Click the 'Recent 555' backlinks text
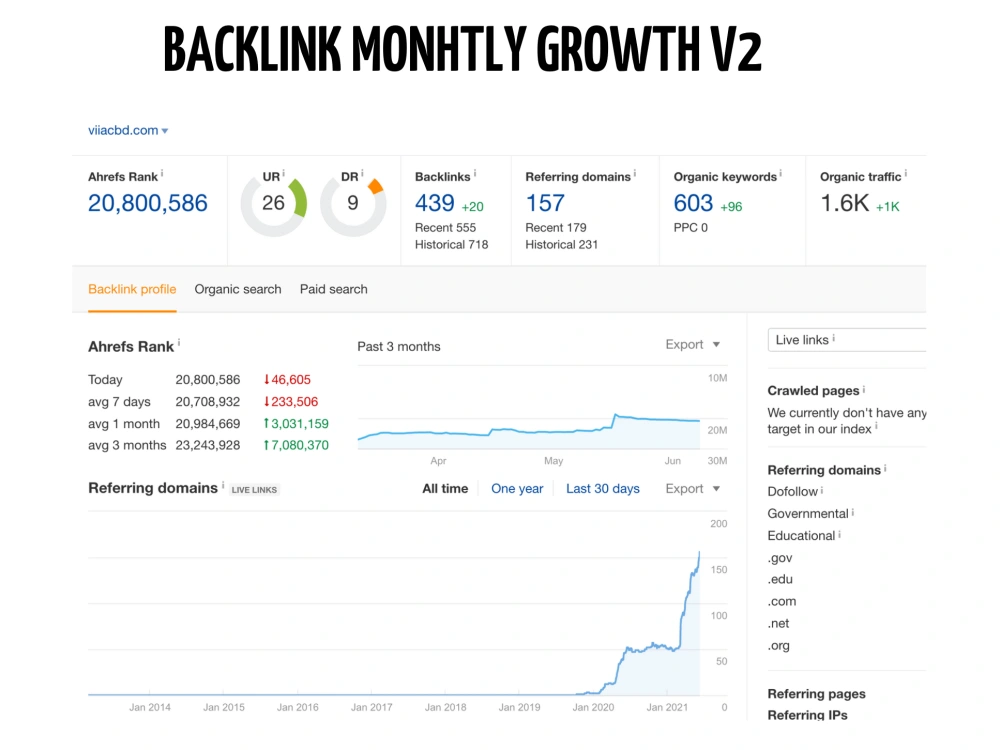 pos(445,228)
